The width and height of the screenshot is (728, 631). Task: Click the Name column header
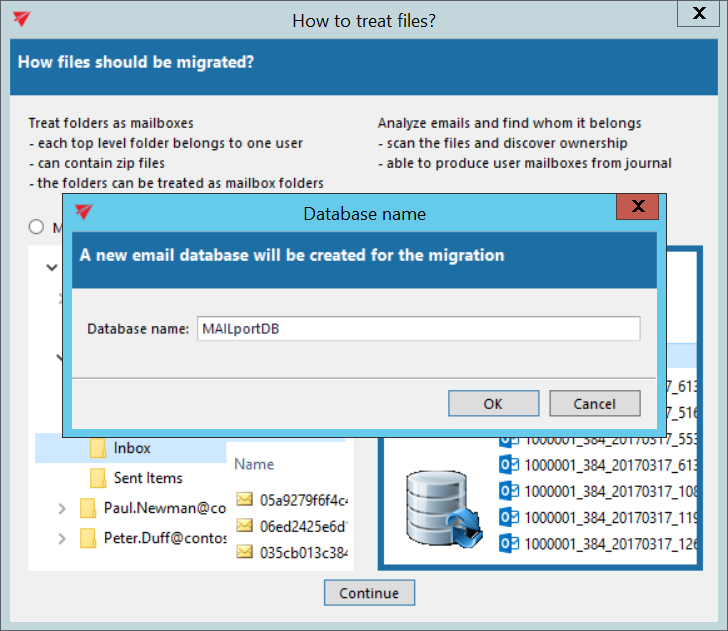254,464
